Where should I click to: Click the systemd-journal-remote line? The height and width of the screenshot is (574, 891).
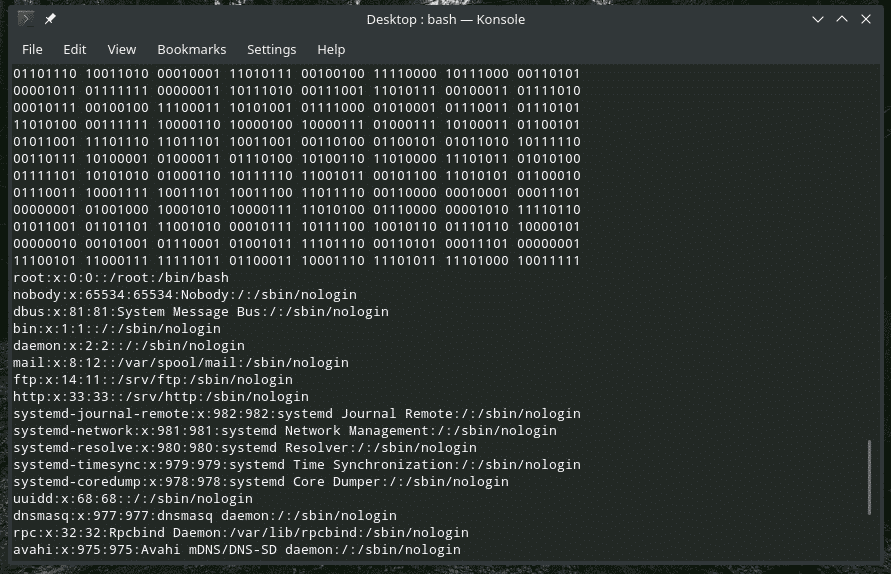click(297, 414)
